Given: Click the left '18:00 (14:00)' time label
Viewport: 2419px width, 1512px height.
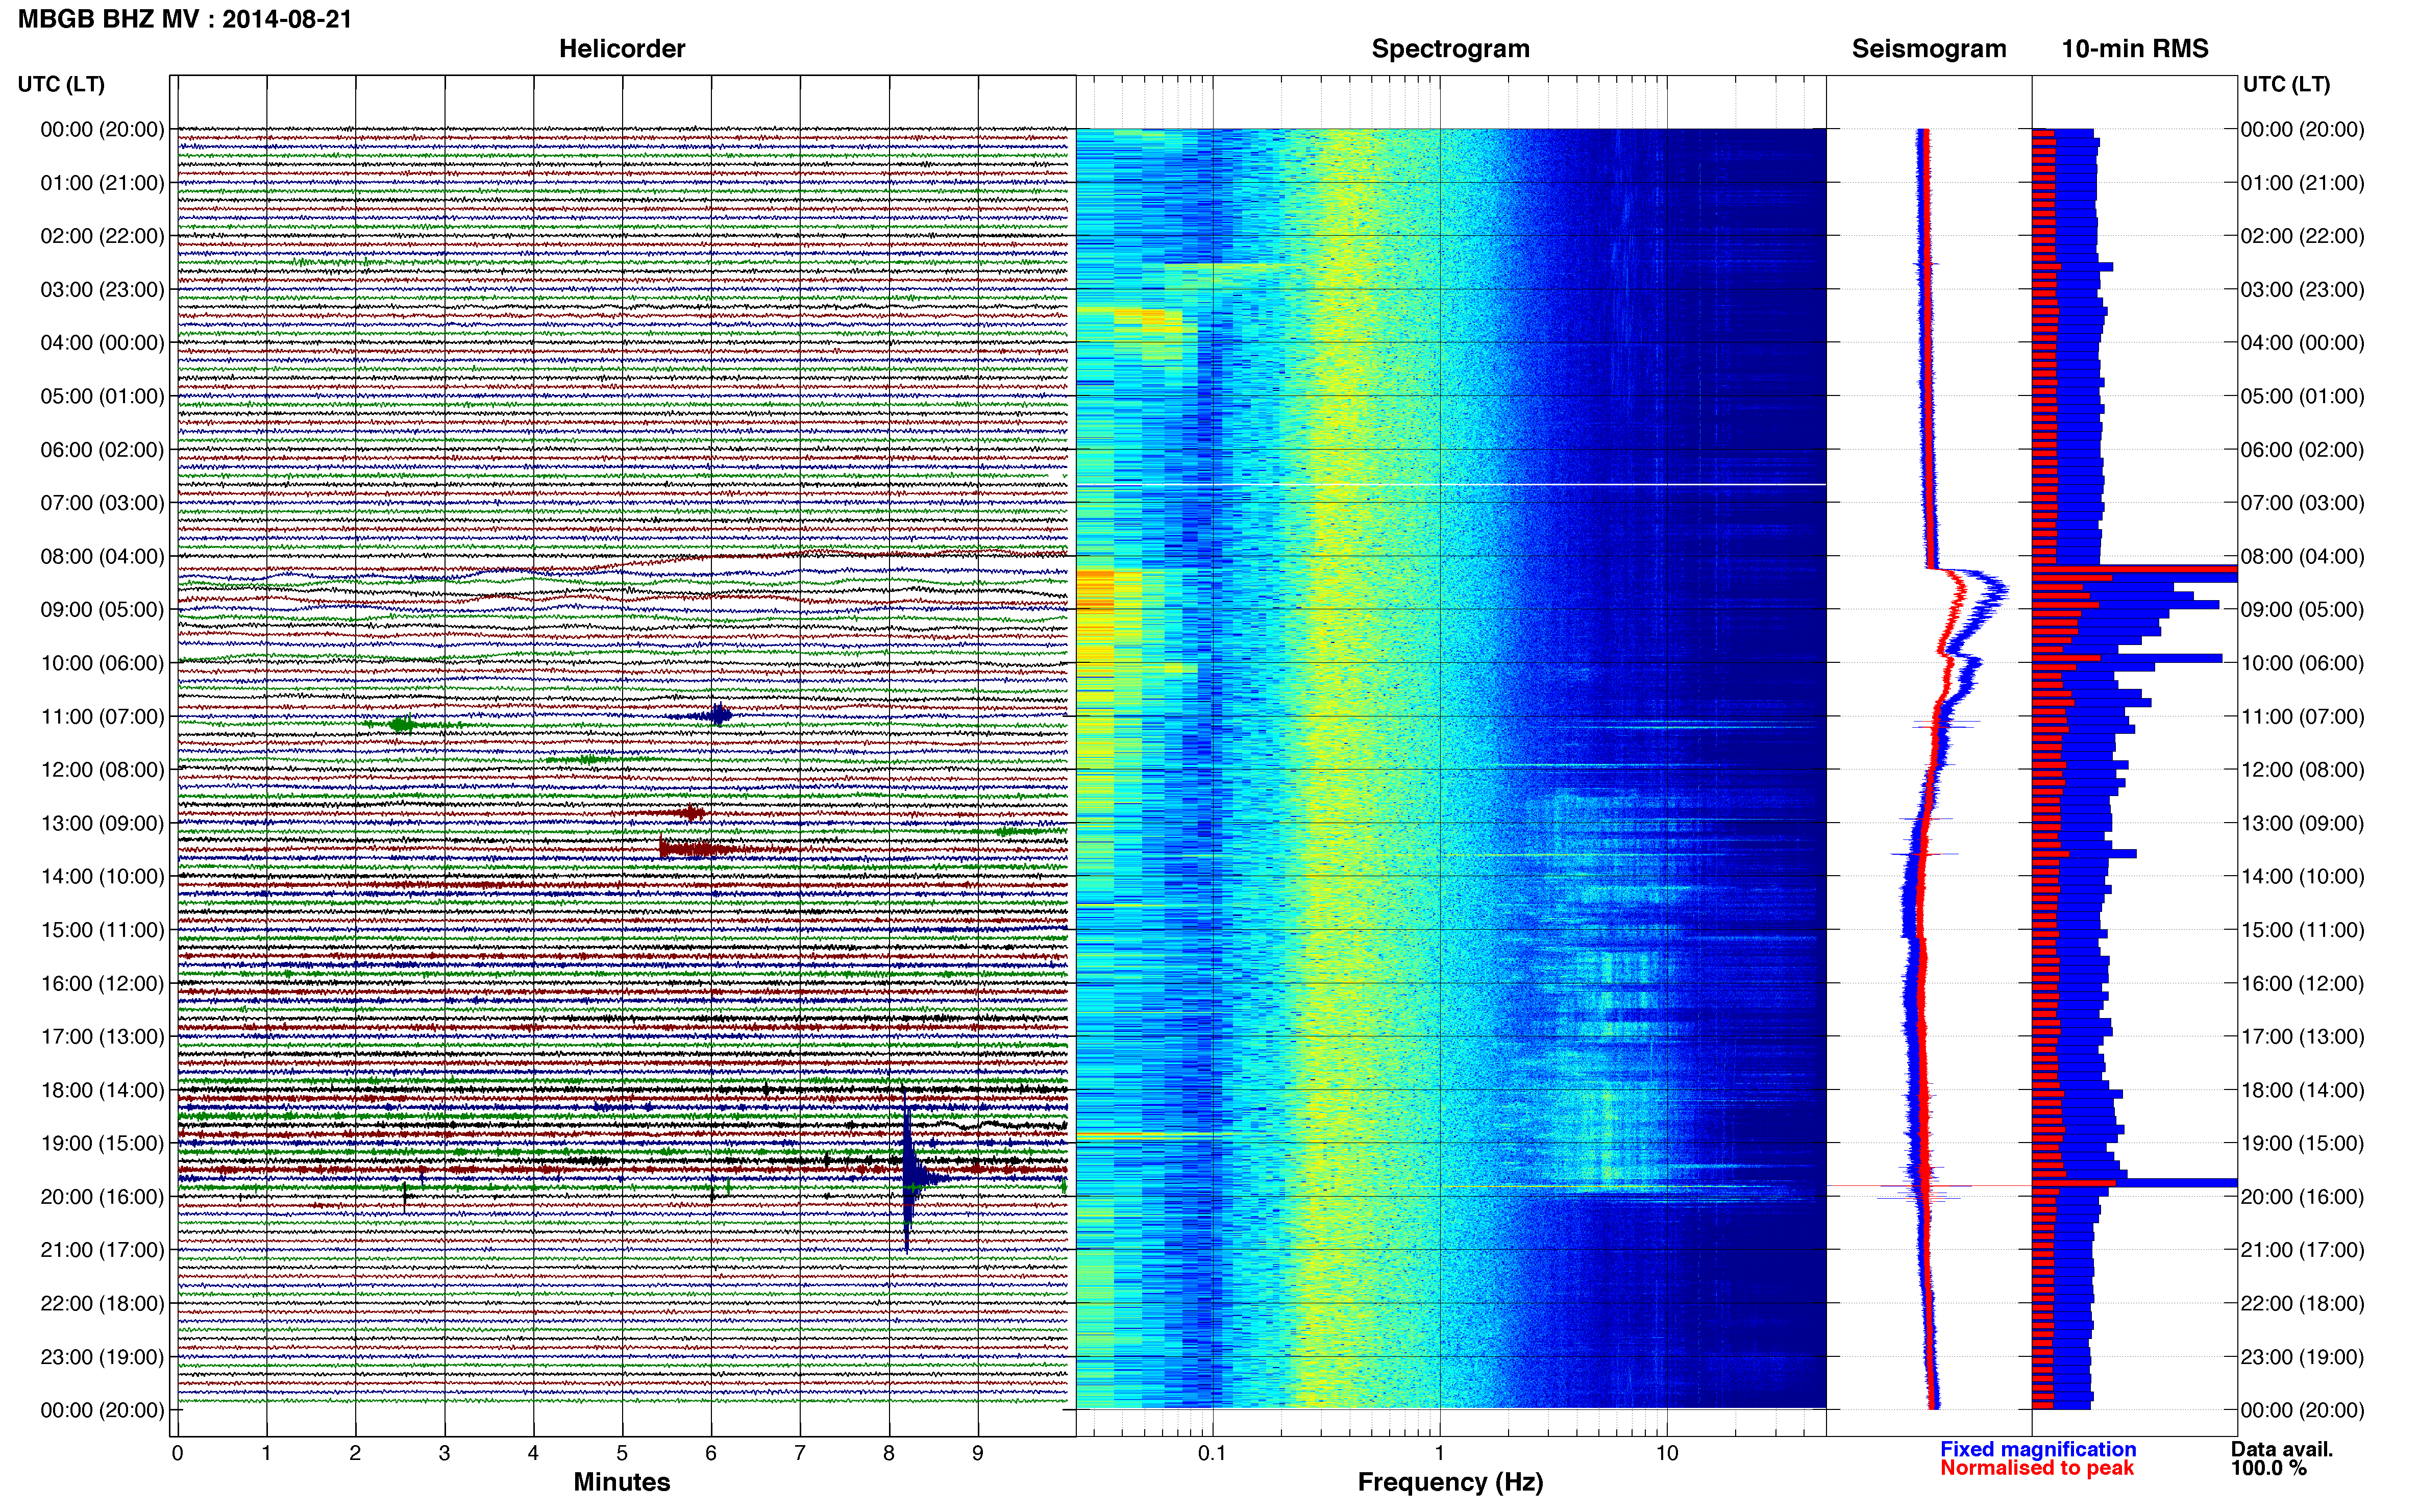Looking at the screenshot, I should tap(102, 1090).
